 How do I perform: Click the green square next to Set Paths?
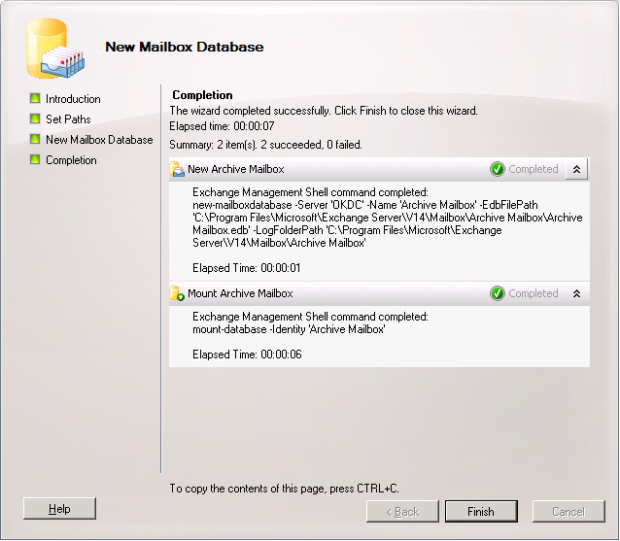(35, 118)
